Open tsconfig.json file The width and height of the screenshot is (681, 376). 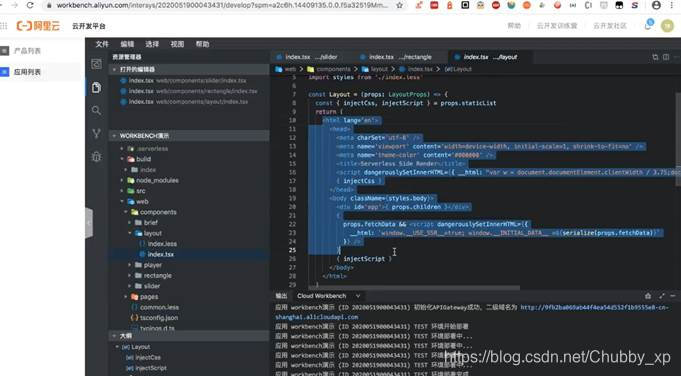coord(159,318)
